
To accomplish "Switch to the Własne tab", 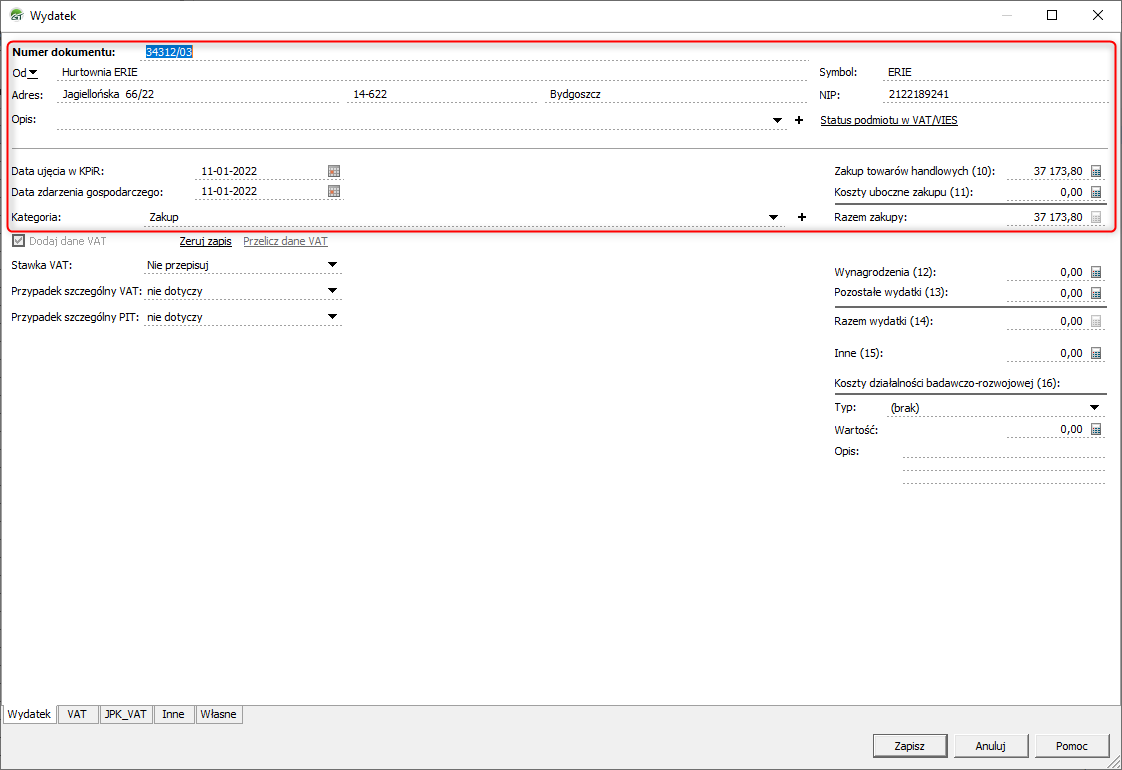I will [218, 714].
